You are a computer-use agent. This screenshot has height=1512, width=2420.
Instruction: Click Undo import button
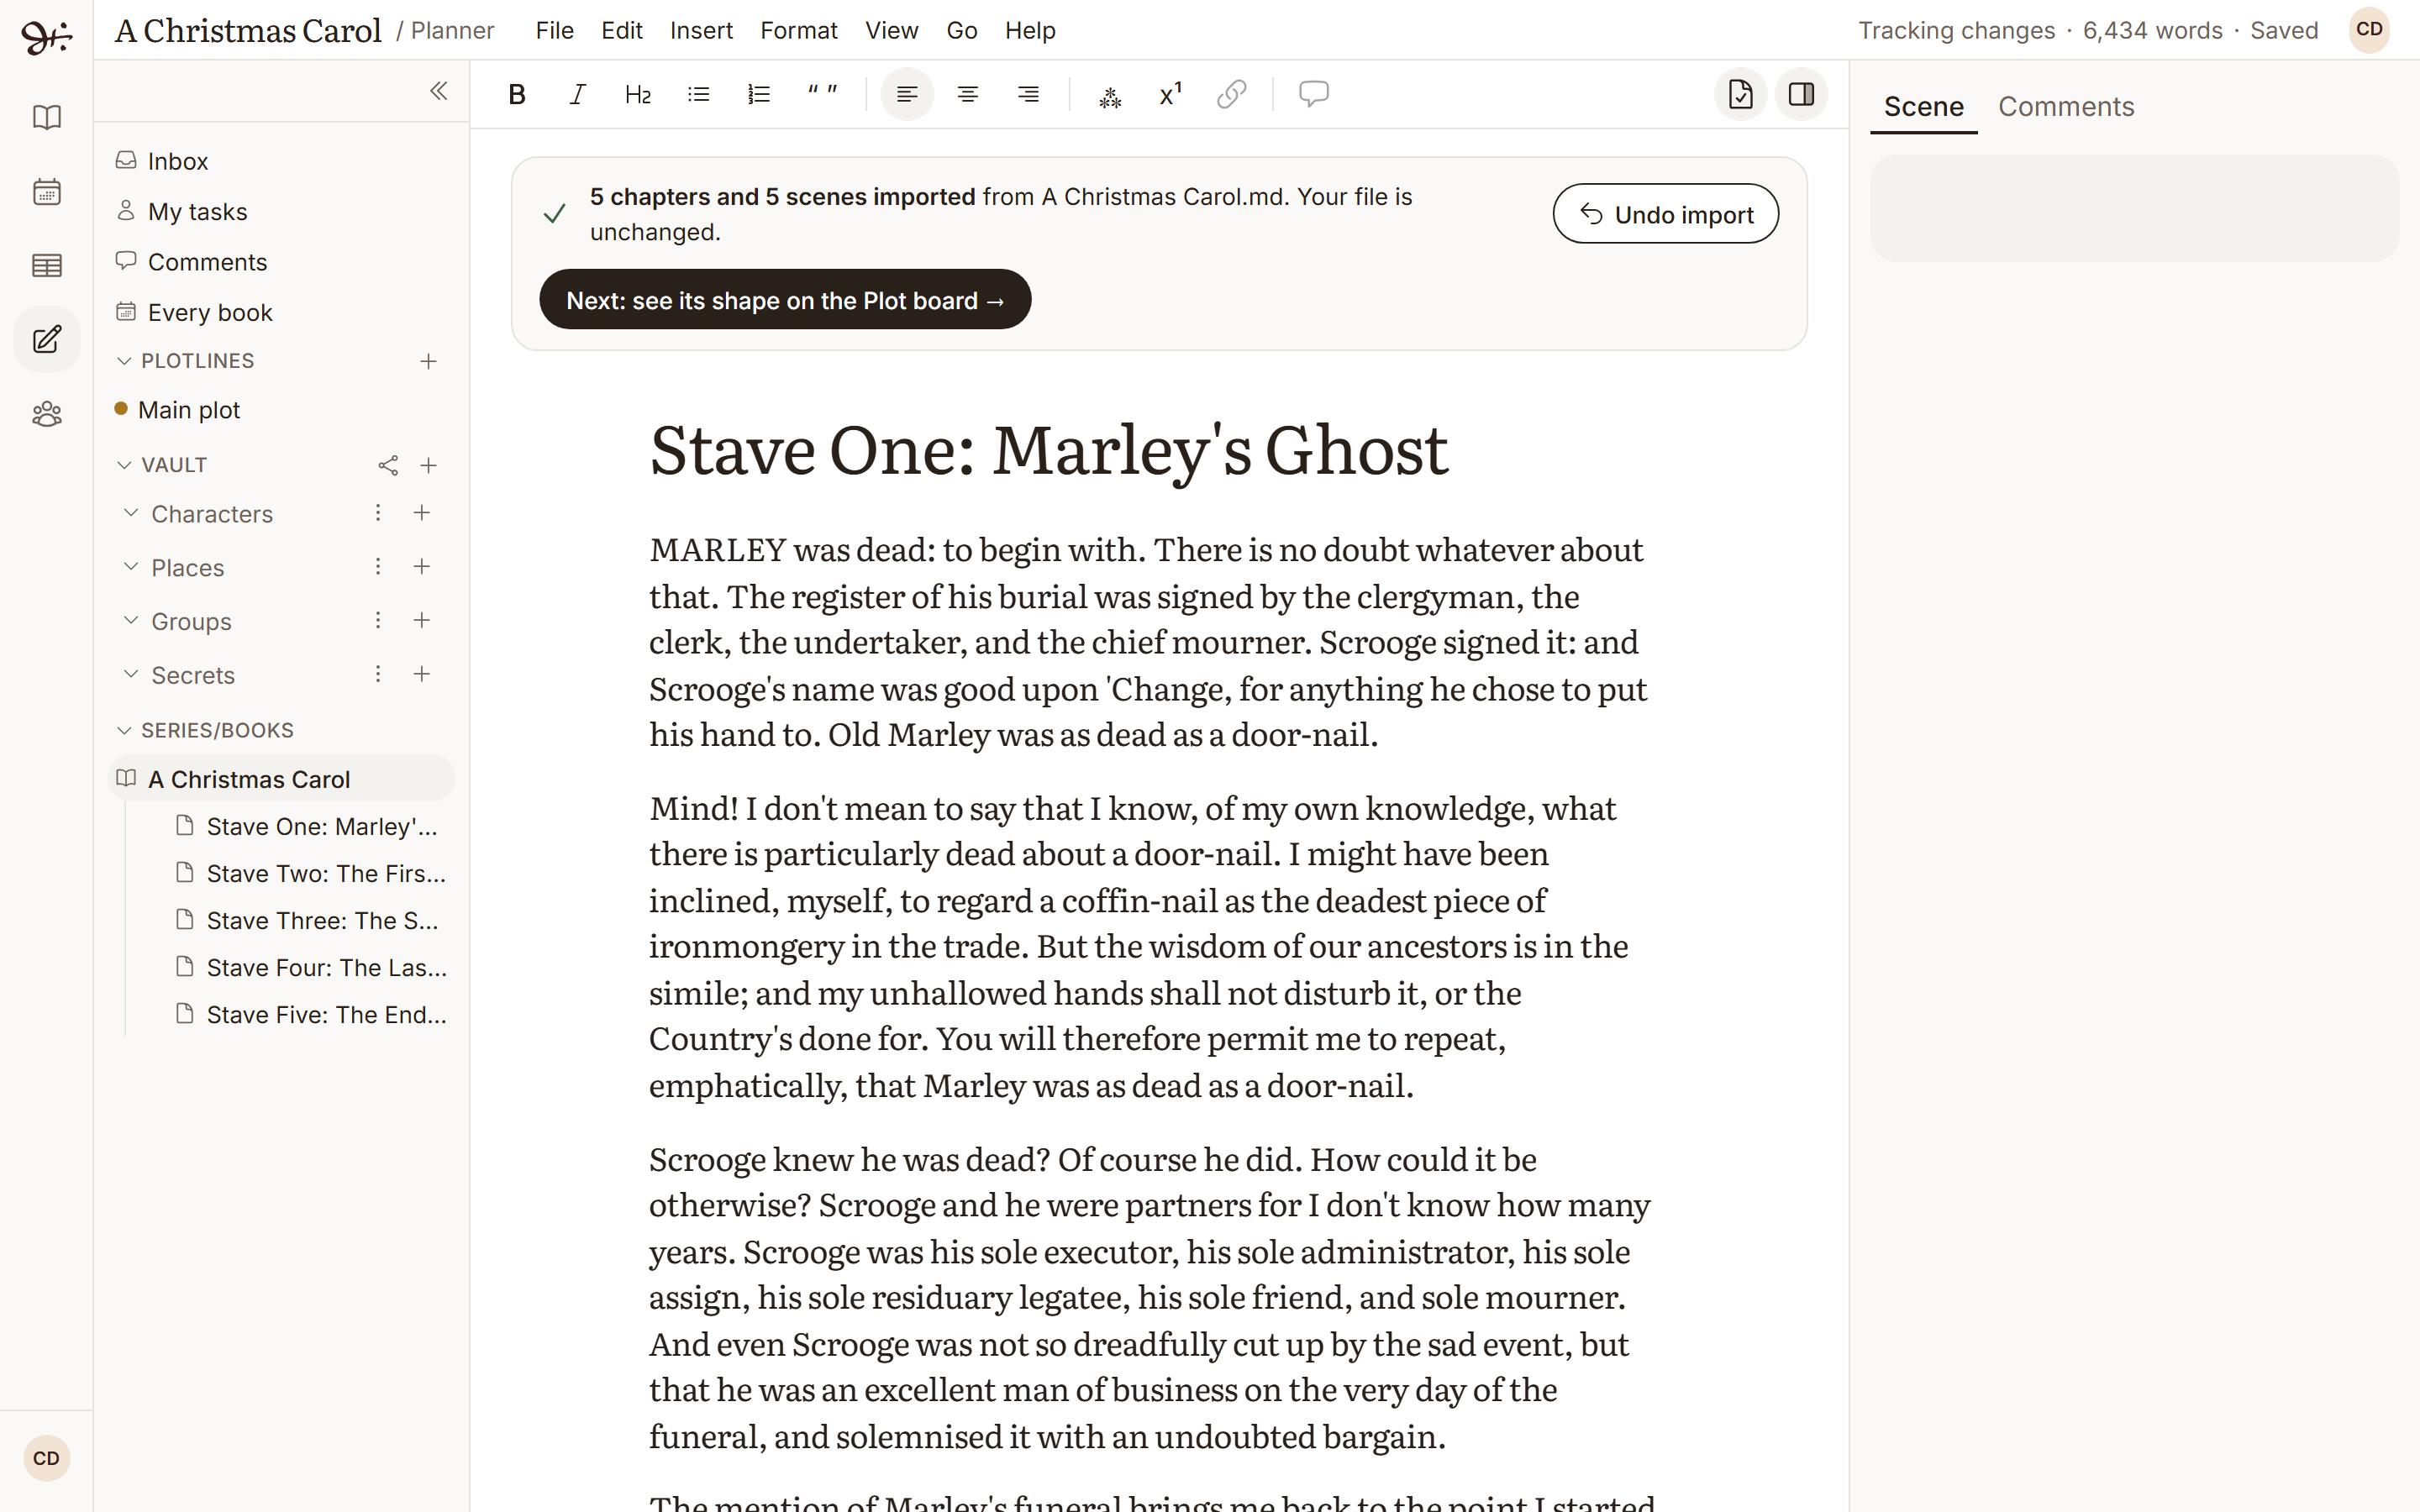(x=1665, y=214)
